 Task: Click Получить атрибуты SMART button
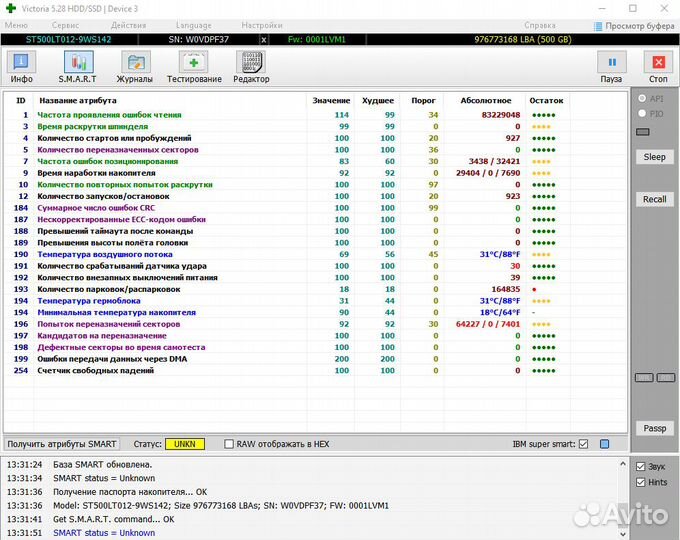[62, 444]
